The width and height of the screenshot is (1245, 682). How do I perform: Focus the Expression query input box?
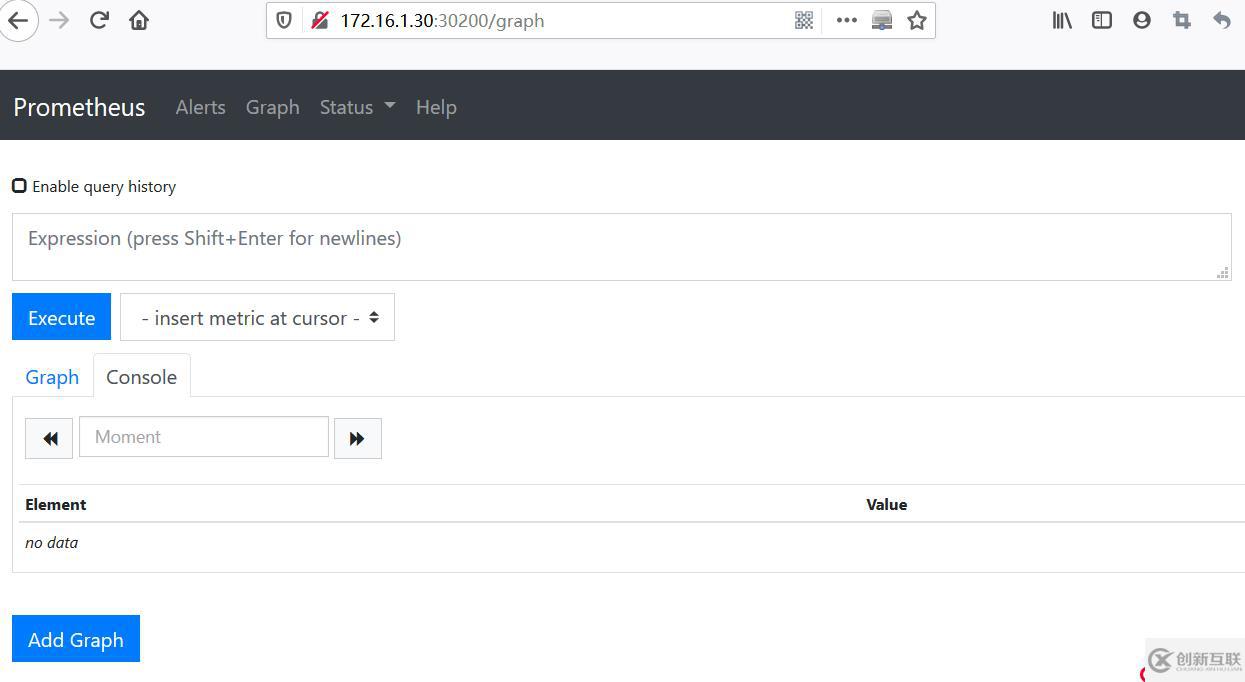coord(620,246)
